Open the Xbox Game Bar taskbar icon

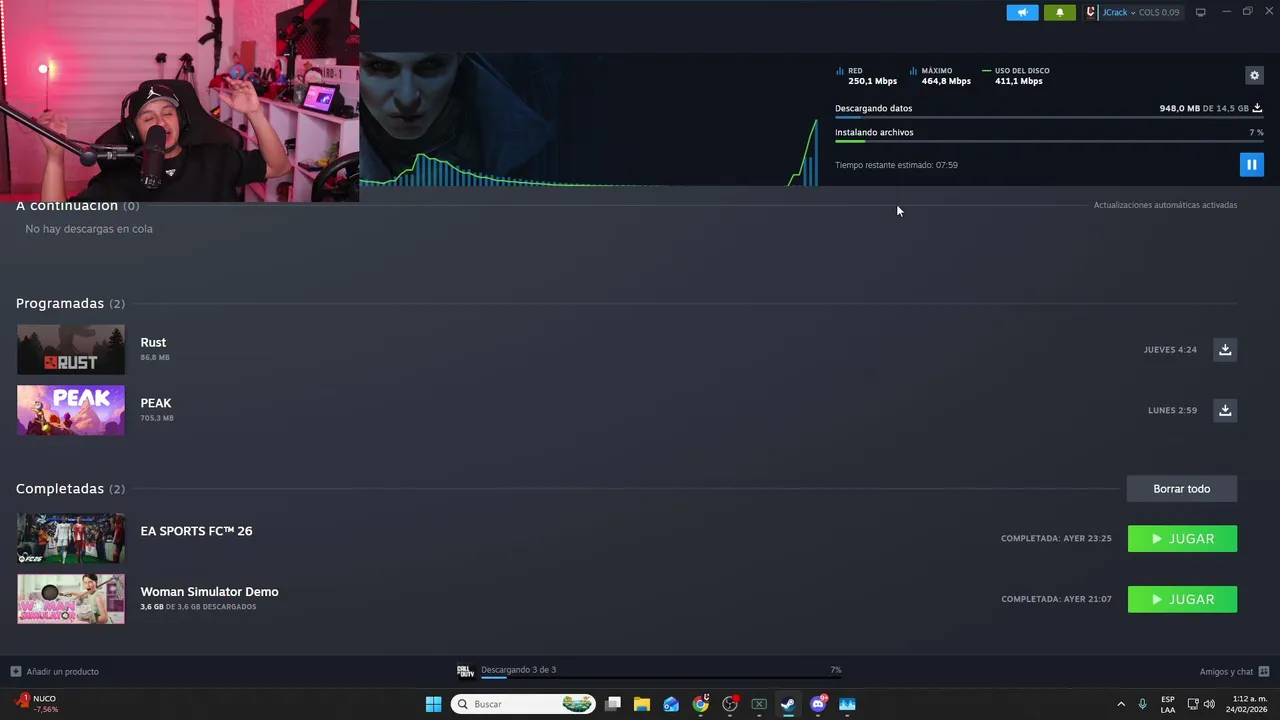pyautogui.click(x=759, y=704)
